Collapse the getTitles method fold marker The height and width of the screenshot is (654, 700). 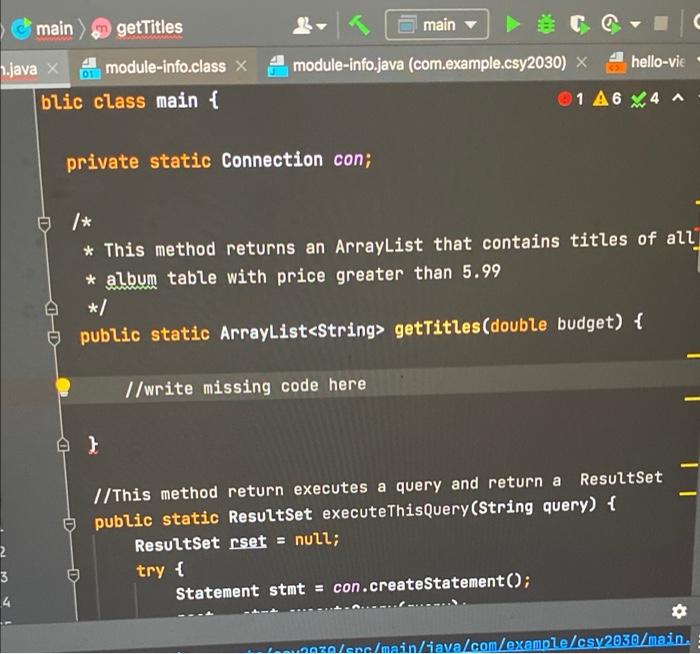tap(54, 337)
